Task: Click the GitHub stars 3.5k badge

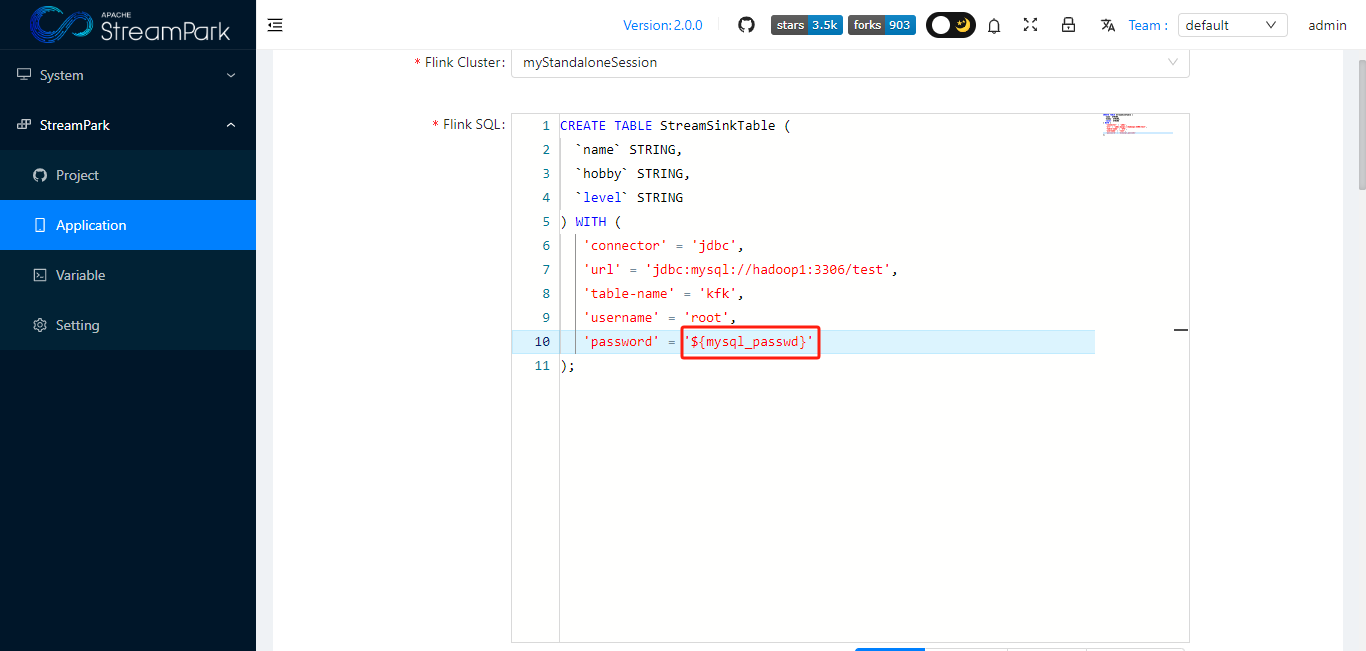Action: (x=806, y=25)
